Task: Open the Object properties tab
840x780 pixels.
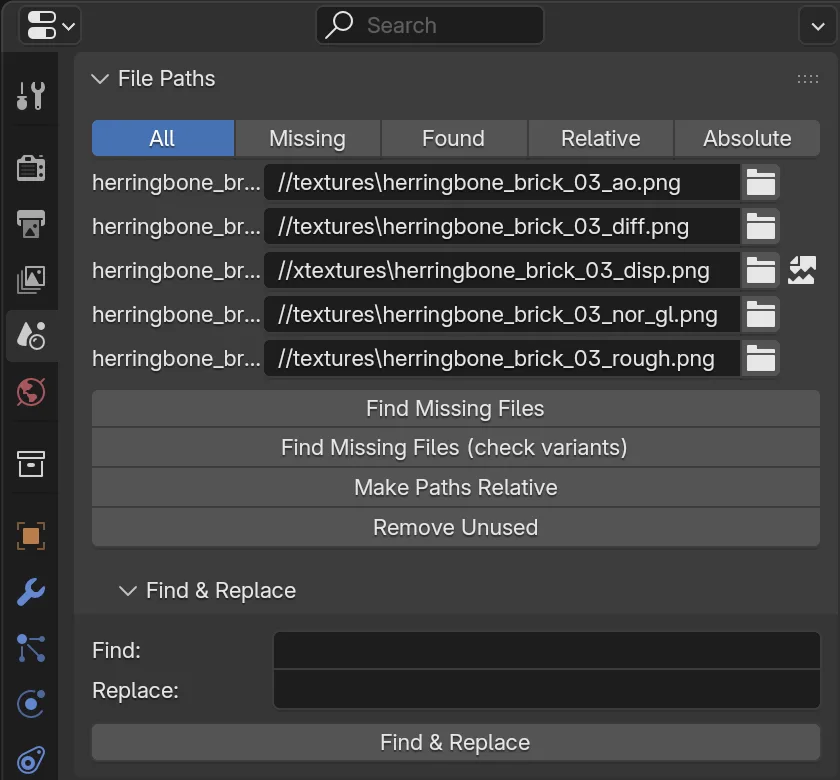Action: [x=31, y=536]
